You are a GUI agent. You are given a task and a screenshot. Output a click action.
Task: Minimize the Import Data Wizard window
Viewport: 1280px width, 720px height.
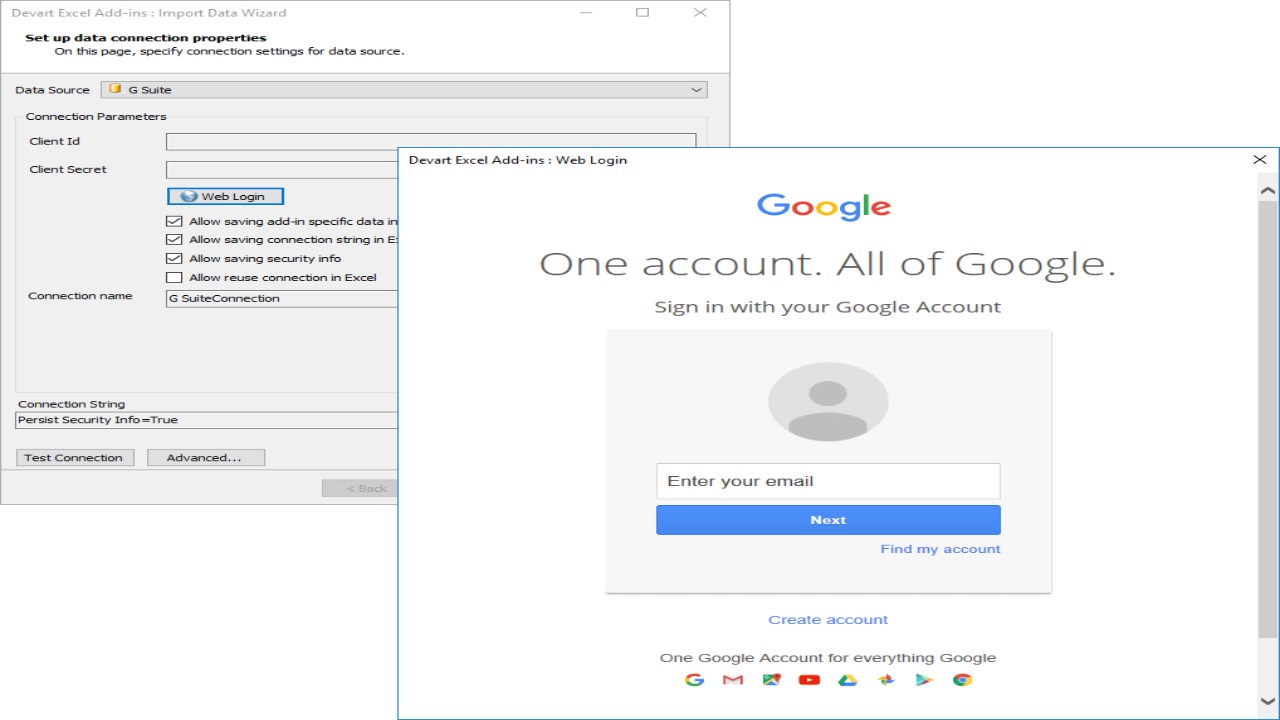pos(584,13)
